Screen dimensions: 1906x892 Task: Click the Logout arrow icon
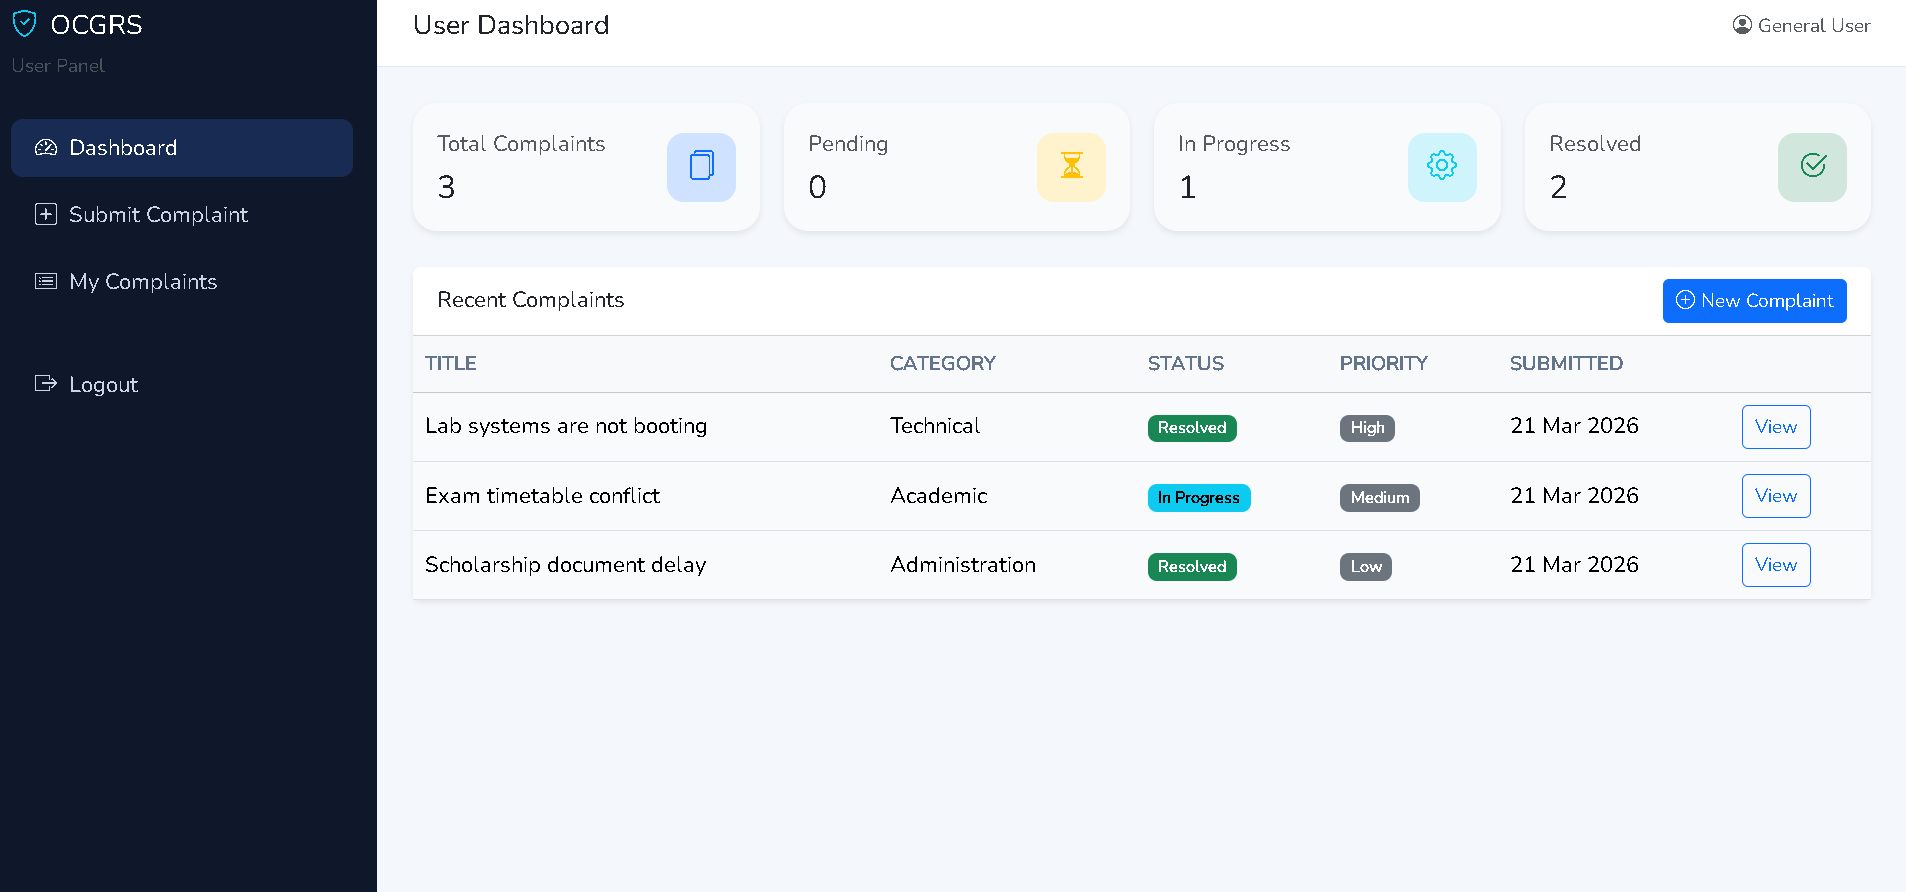tap(46, 383)
